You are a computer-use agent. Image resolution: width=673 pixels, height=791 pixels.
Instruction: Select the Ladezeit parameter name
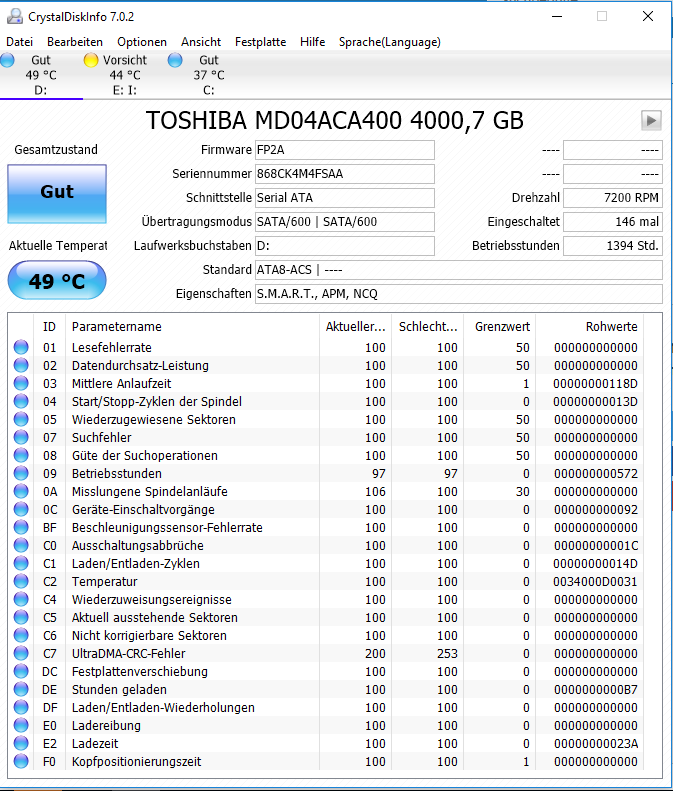click(x=95, y=744)
